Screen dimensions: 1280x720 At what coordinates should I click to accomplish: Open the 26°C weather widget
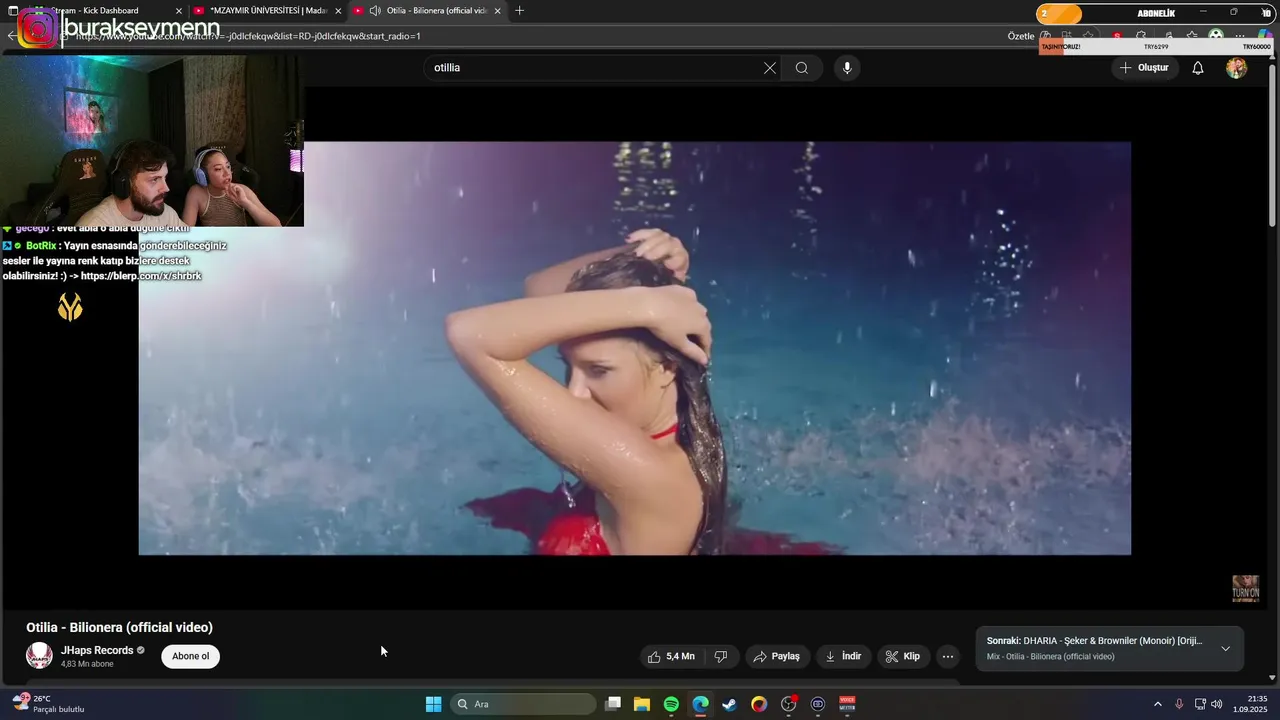pyautogui.click(x=47, y=704)
